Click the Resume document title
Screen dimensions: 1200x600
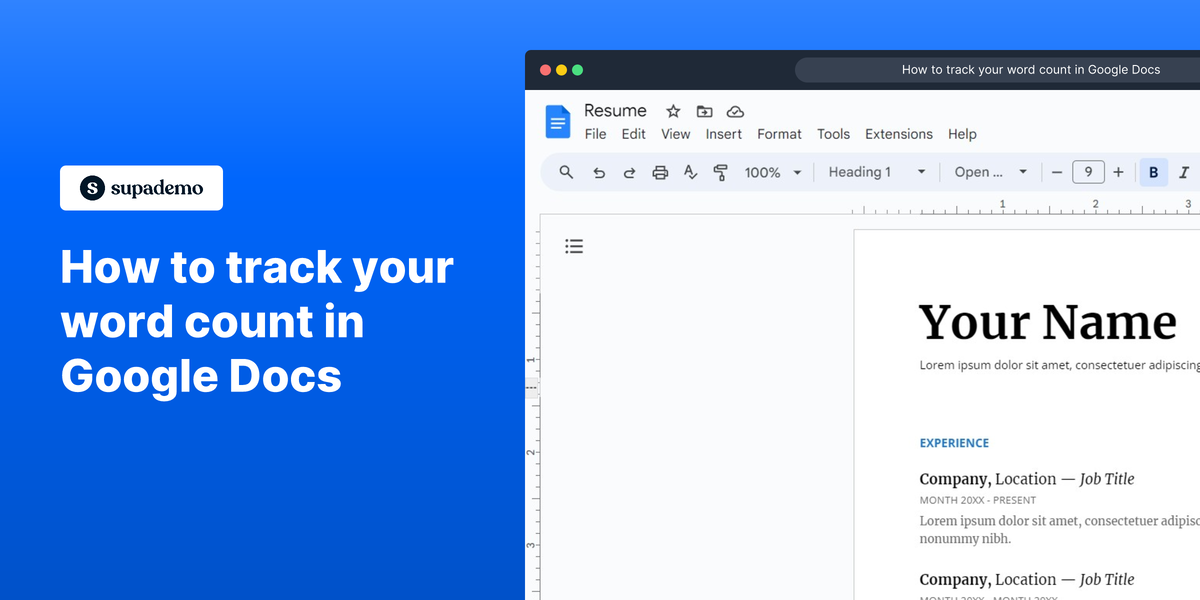(615, 111)
